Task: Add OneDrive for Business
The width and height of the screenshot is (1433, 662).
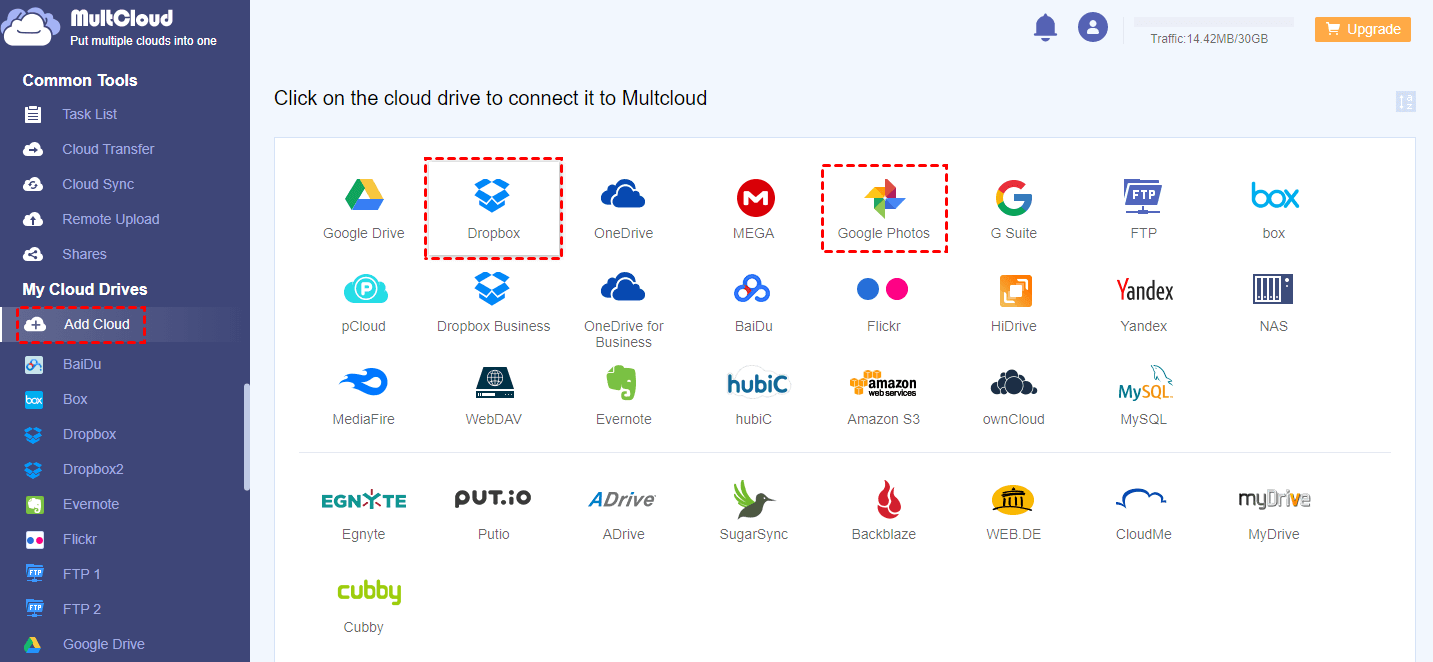Action: tap(623, 288)
